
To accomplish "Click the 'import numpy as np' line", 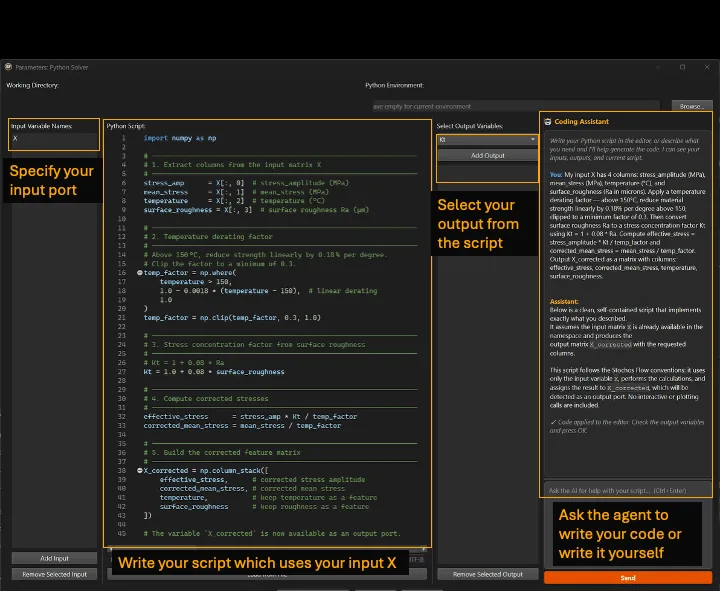I will tap(180, 138).
